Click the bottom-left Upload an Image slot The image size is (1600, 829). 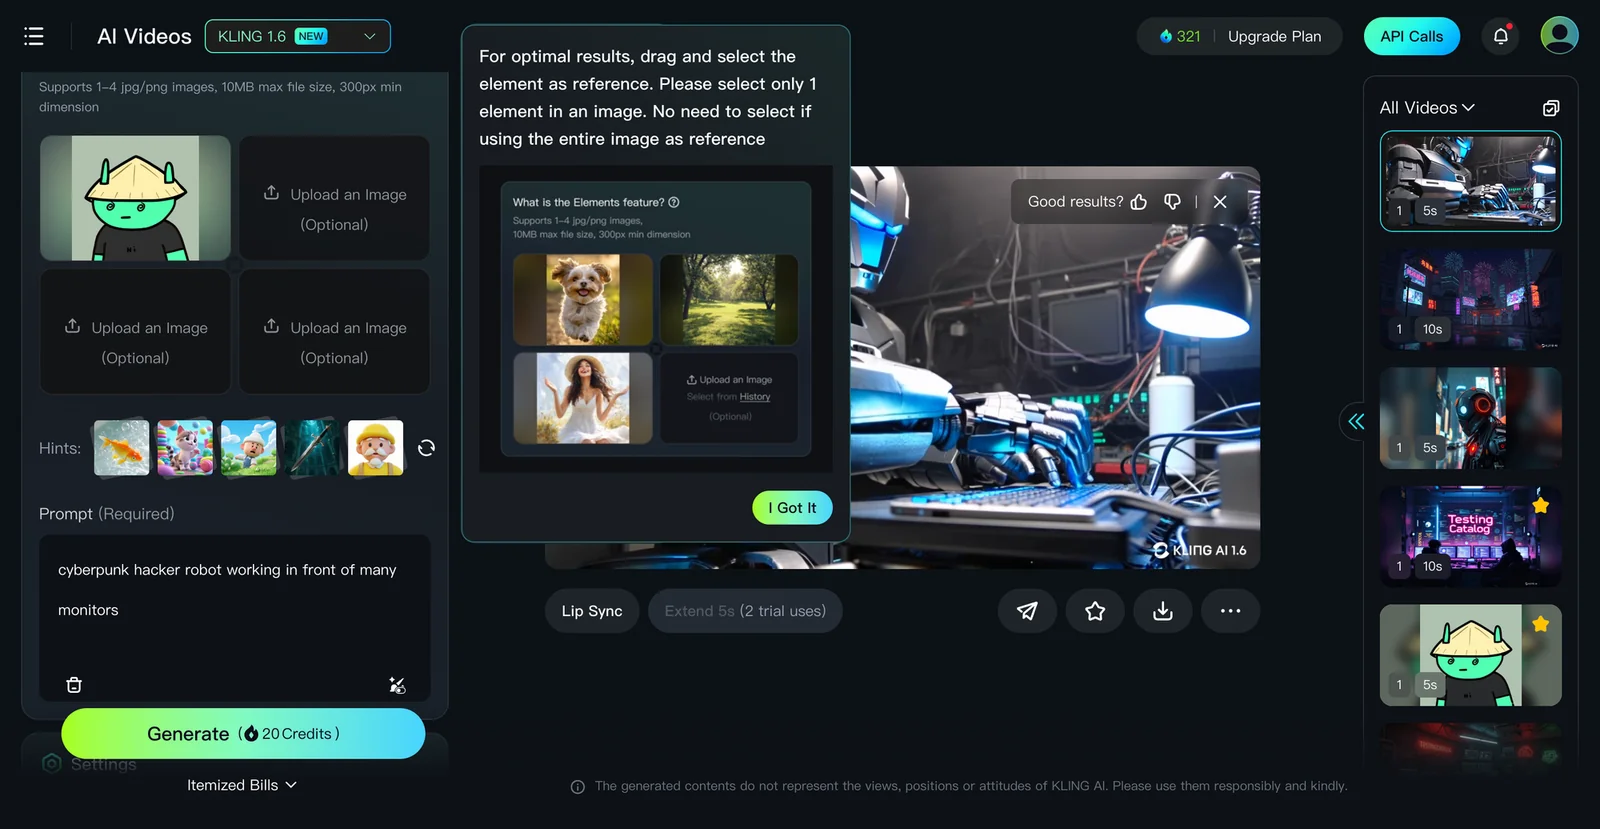tap(136, 331)
